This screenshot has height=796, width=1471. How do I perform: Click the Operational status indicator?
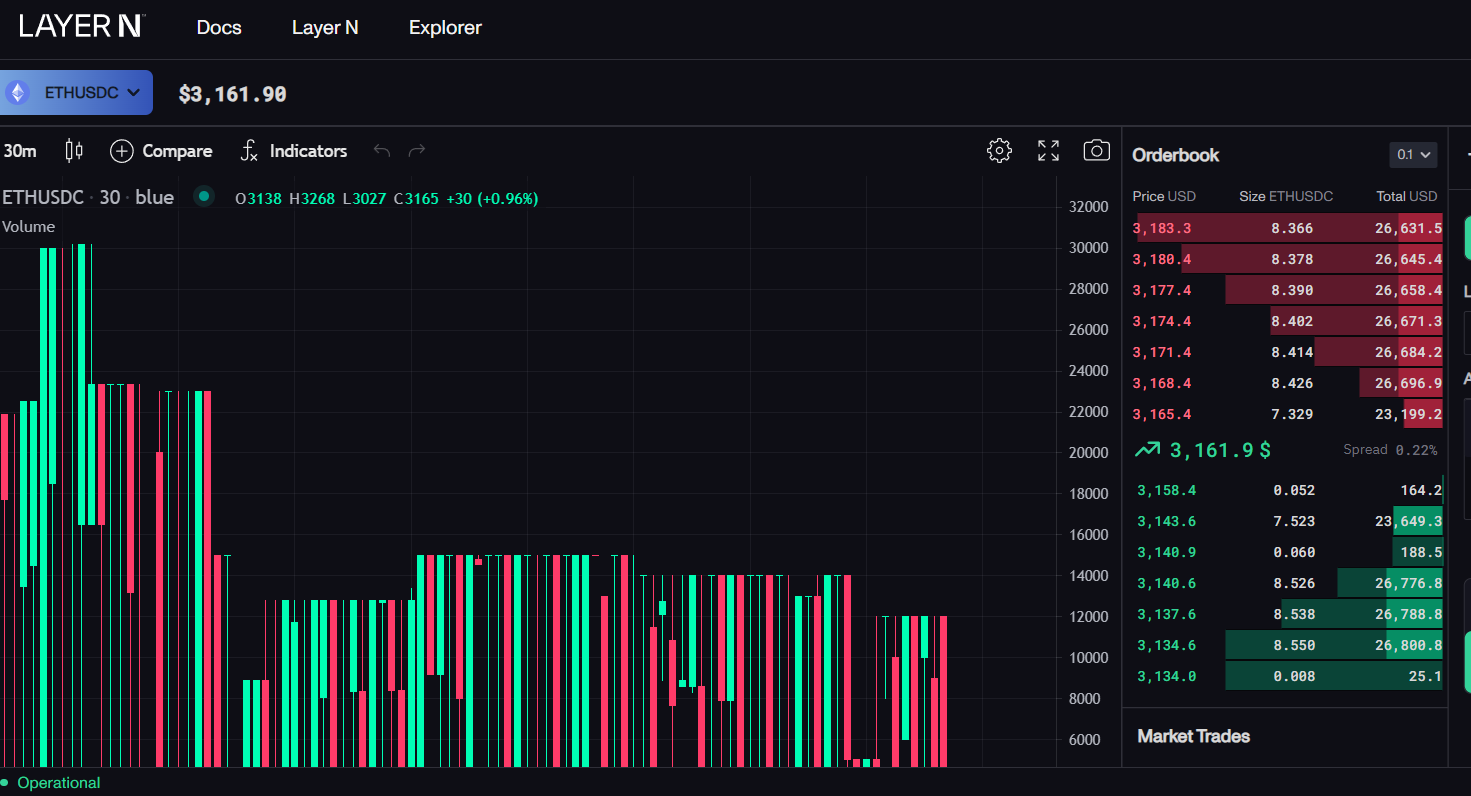click(x=51, y=783)
